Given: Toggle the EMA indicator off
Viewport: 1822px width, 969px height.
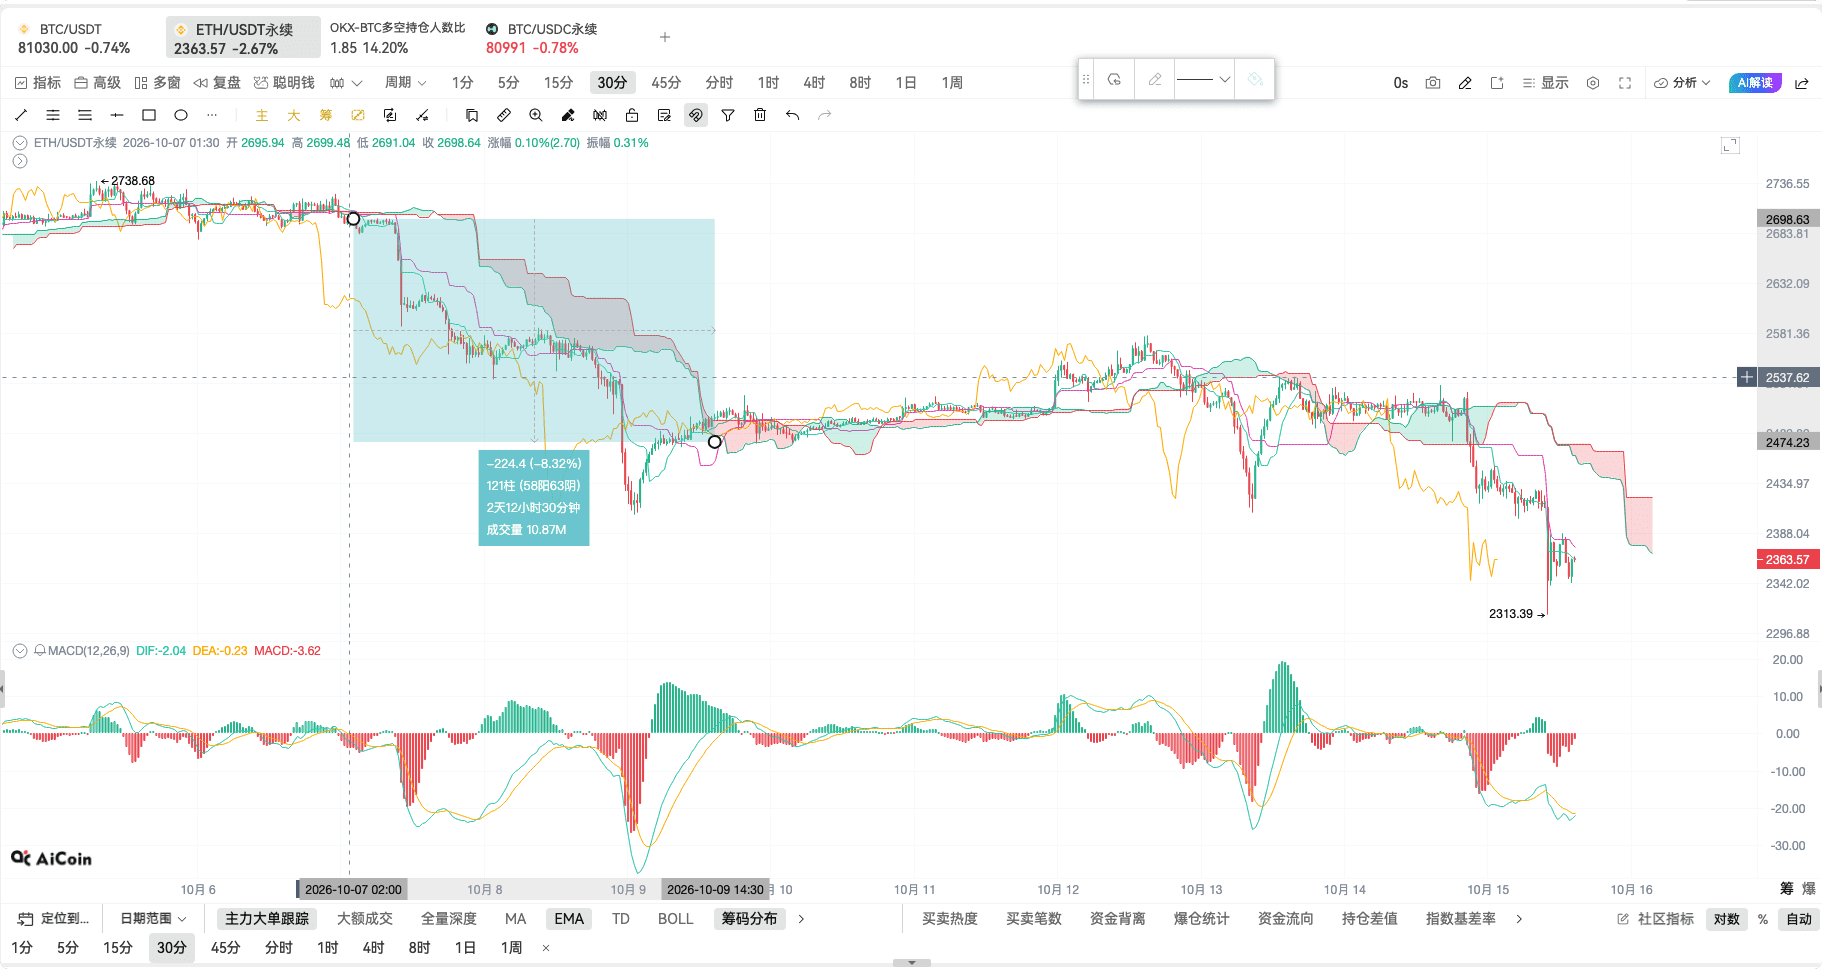Looking at the screenshot, I should (569, 918).
